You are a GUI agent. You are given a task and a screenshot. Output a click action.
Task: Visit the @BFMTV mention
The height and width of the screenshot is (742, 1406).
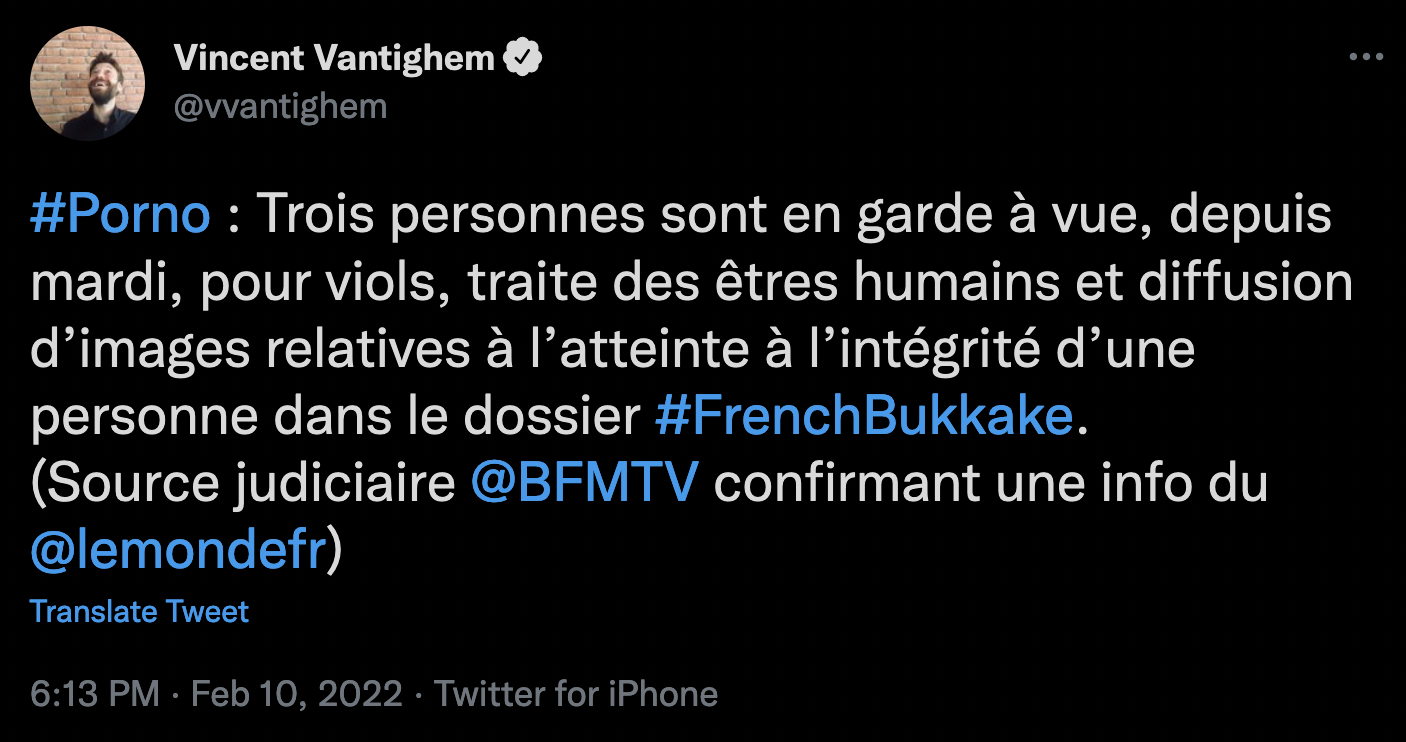tap(584, 484)
